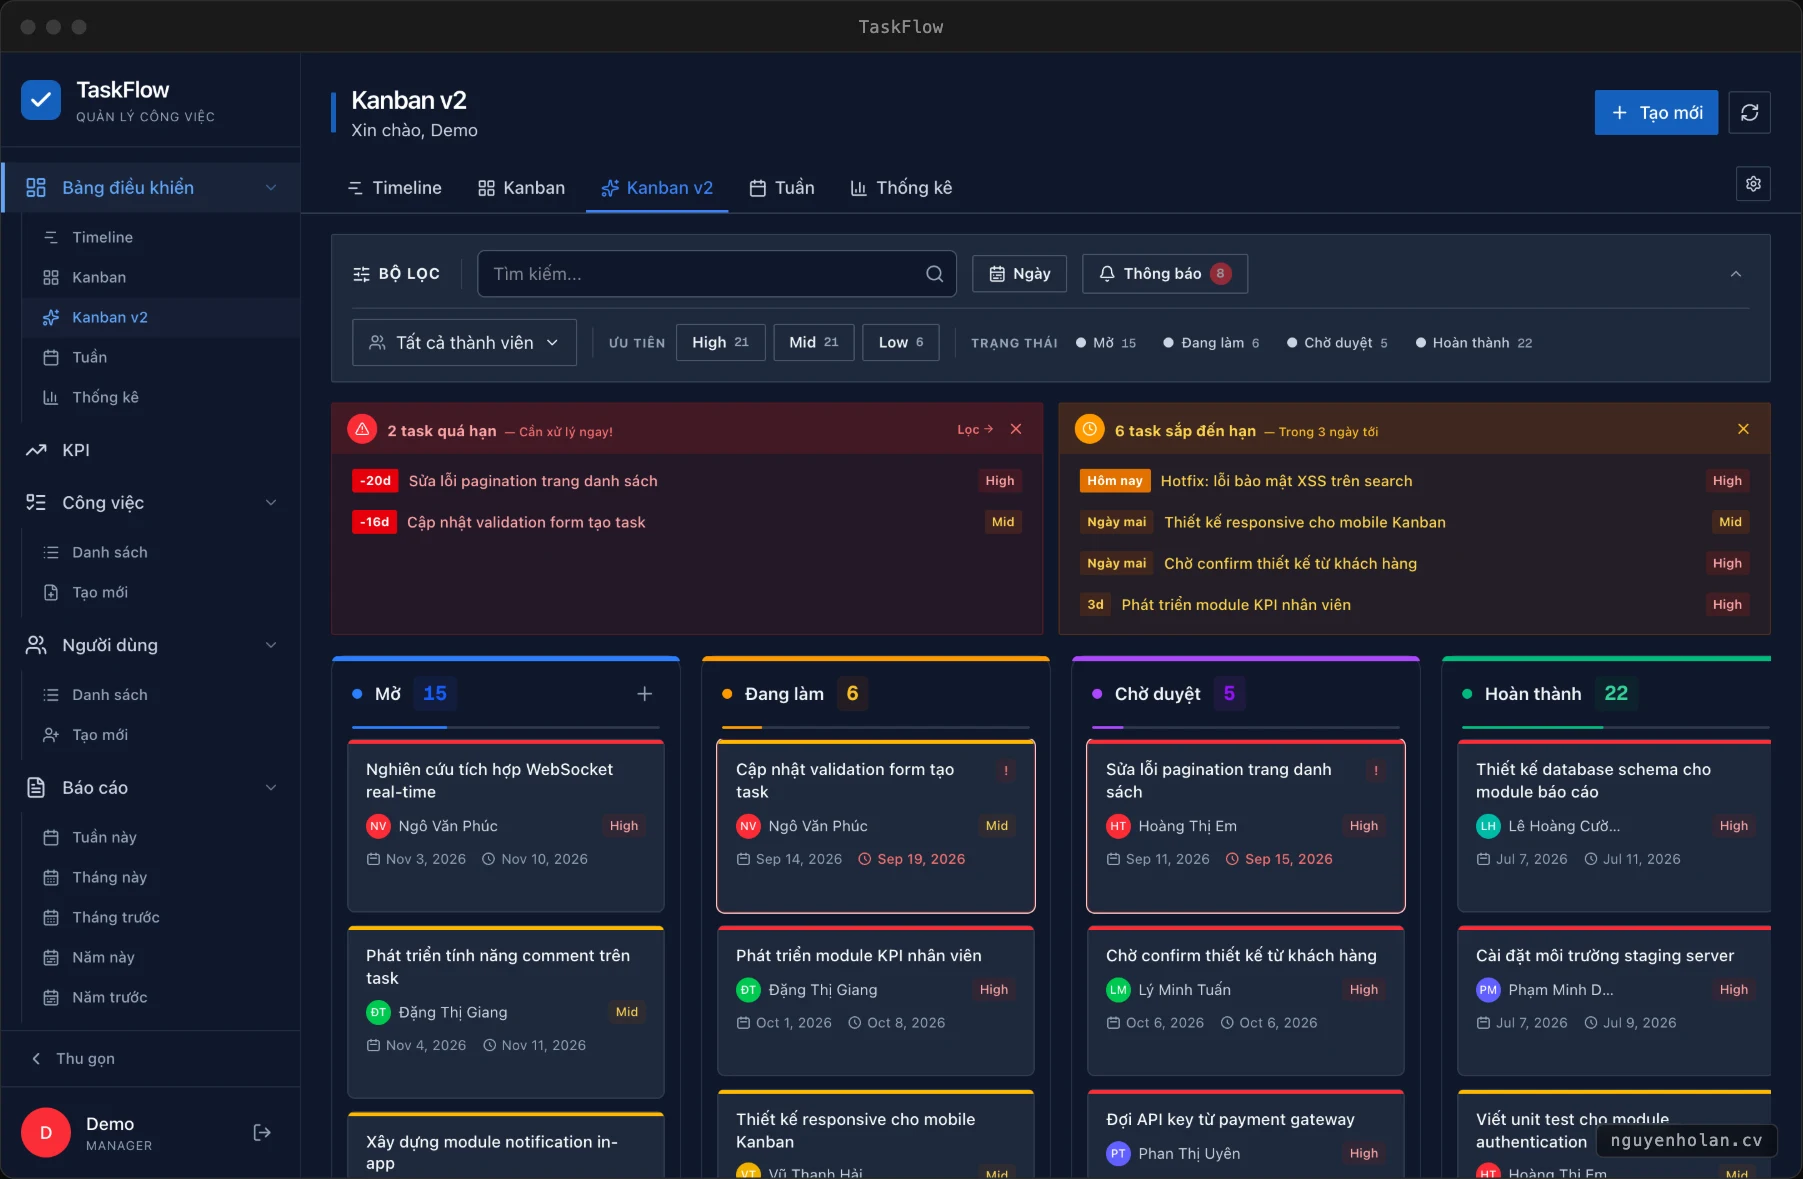Screen dimensions: 1803x1179
Task: Click the magnifier search icon
Action: (x=934, y=274)
